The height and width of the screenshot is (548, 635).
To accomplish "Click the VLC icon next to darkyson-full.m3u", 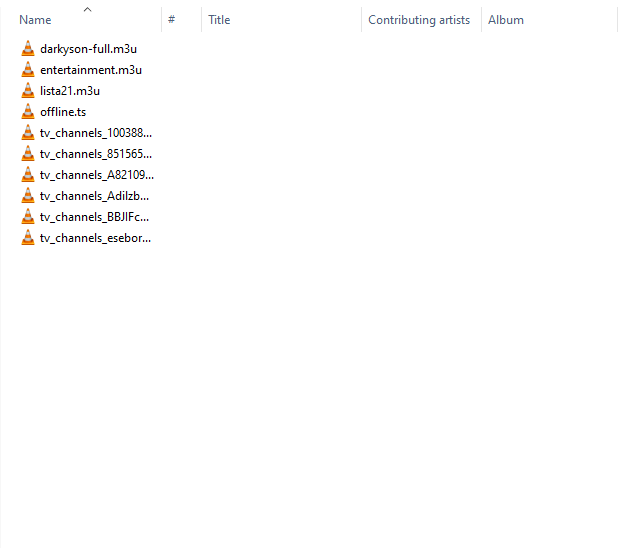I will tap(28, 48).
